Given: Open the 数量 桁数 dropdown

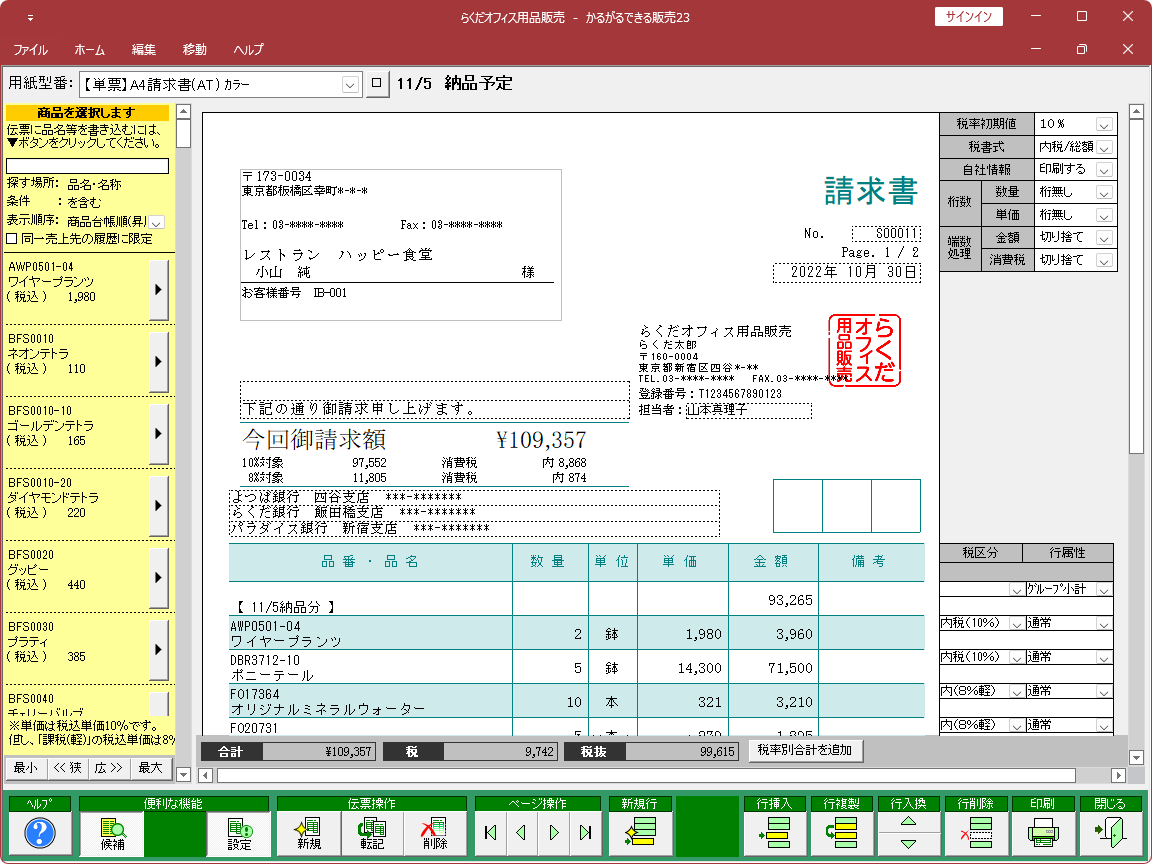Looking at the screenshot, I should [1104, 192].
